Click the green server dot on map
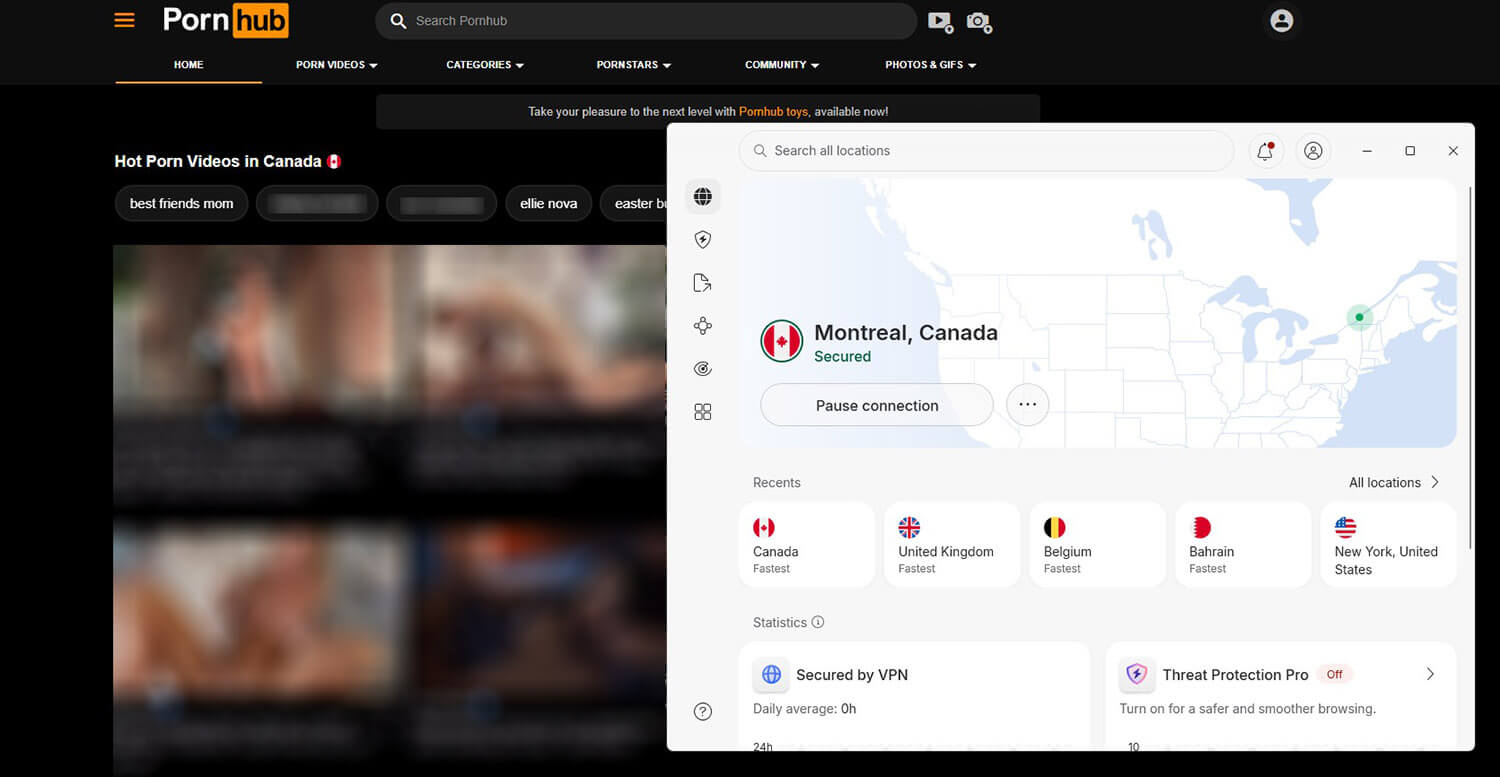The image size is (1500, 777). tap(1359, 318)
